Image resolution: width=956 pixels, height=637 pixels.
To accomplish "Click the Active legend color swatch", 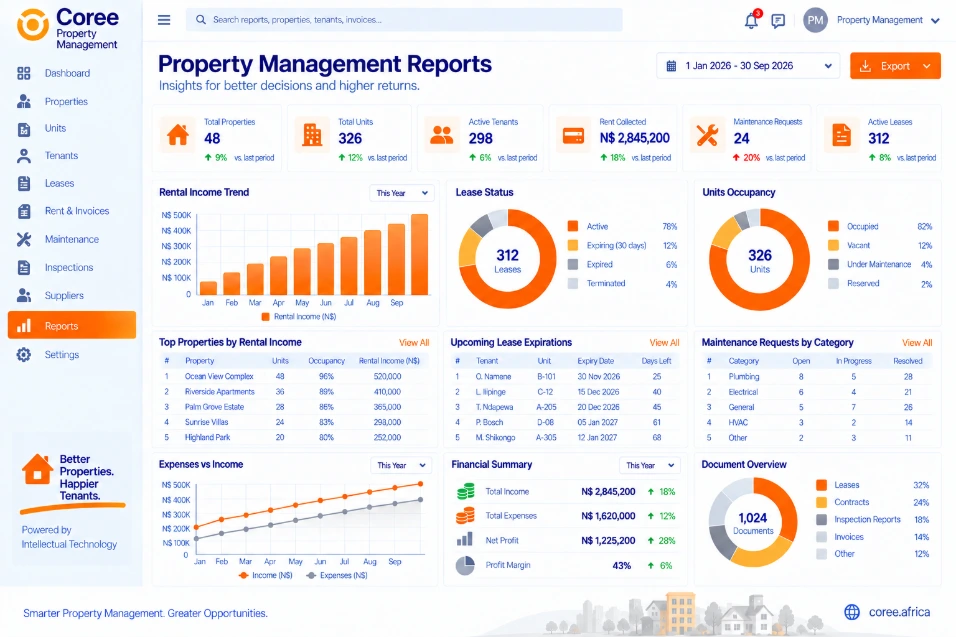I will (573, 226).
